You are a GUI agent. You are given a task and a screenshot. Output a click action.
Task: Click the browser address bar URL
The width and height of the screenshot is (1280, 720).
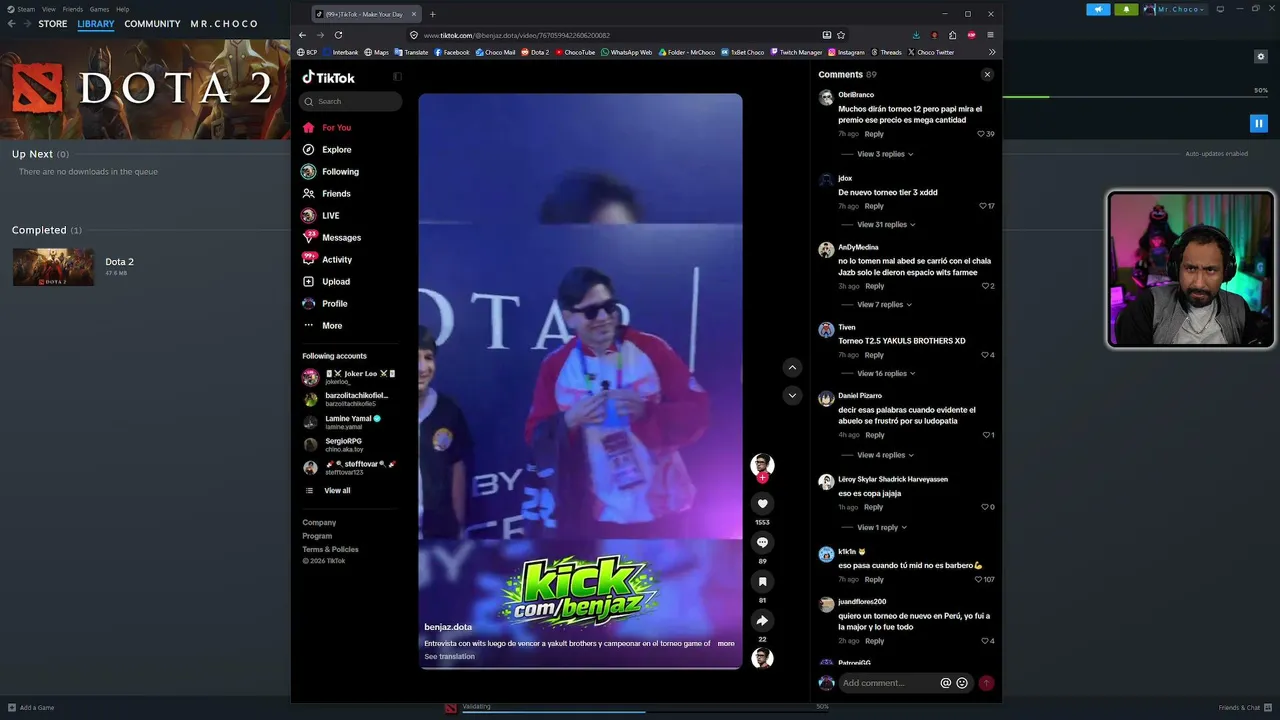tap(517, 35)
